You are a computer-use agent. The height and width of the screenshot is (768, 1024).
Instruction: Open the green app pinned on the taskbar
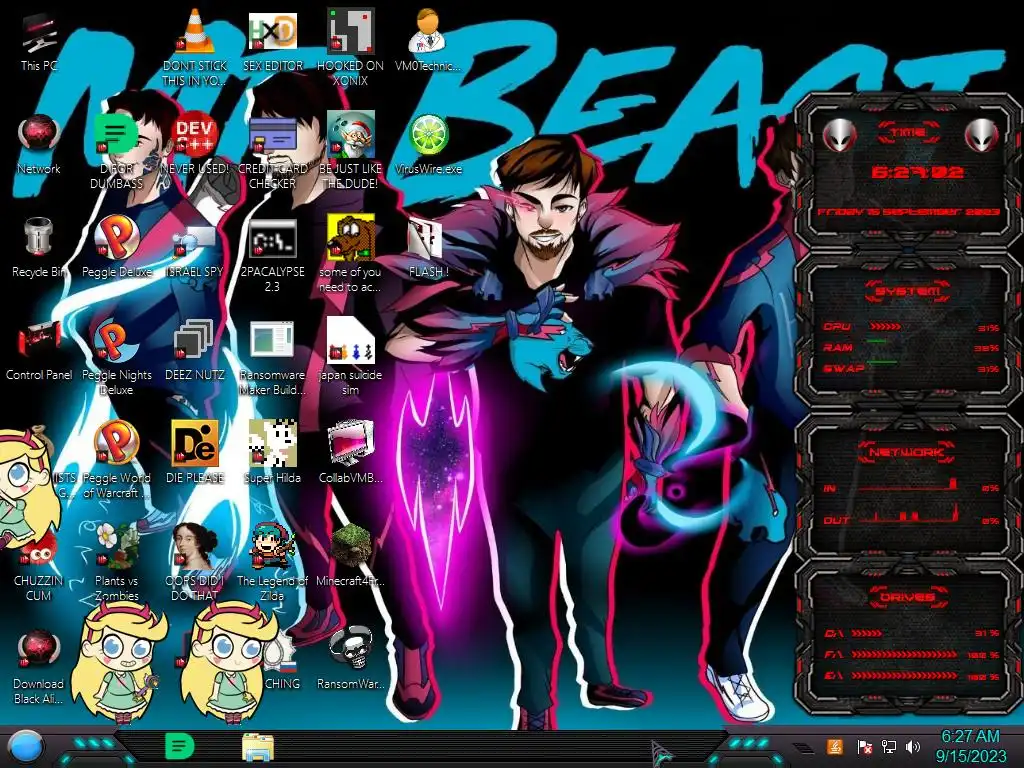179,746
